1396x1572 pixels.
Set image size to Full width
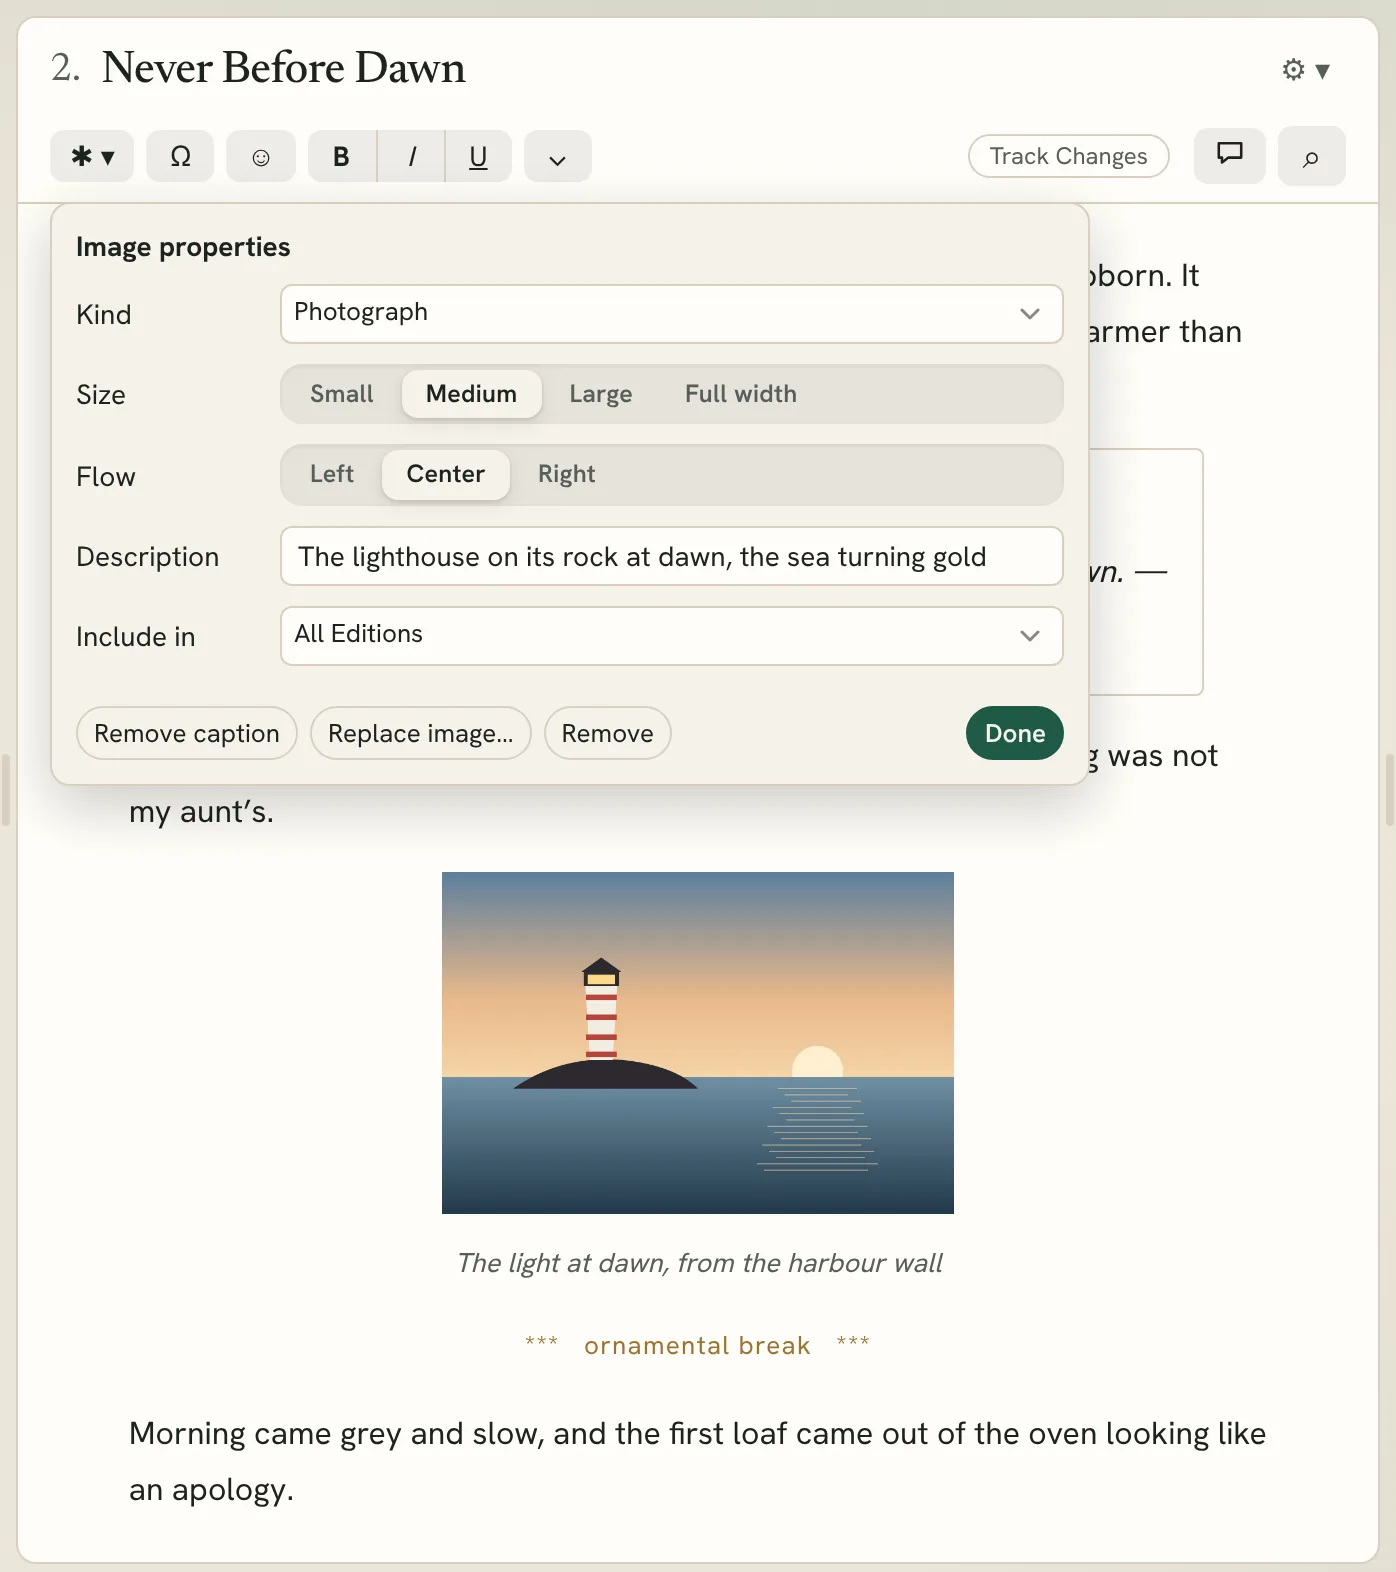point(741,394)
